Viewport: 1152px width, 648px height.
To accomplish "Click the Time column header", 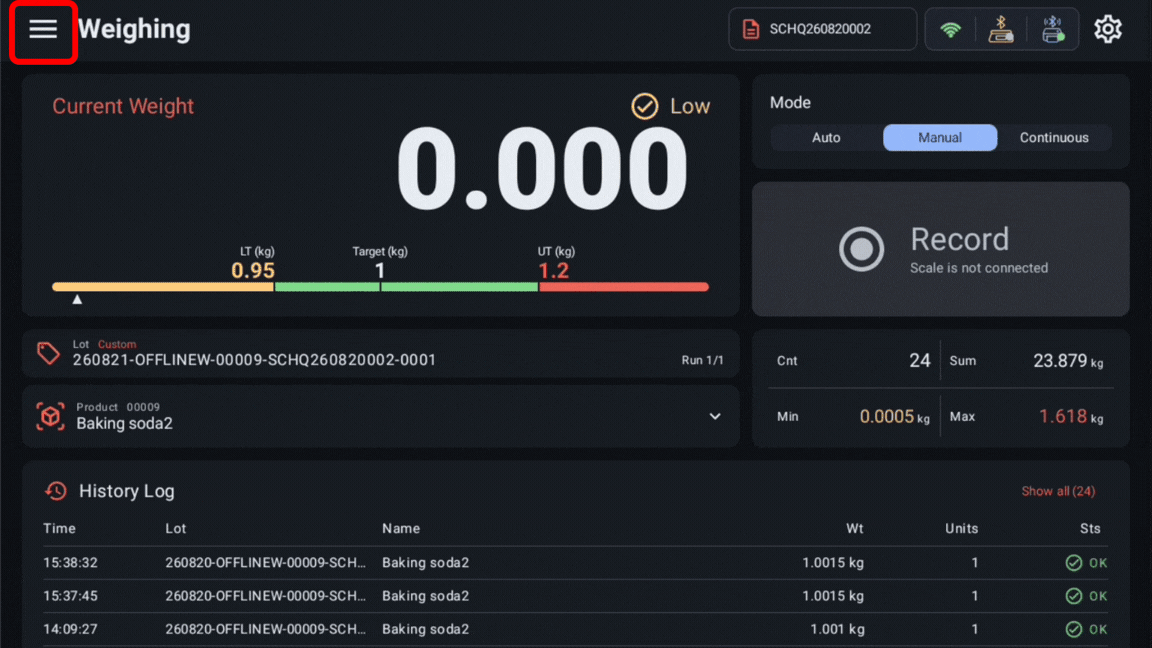I will (x=60, y=528).
